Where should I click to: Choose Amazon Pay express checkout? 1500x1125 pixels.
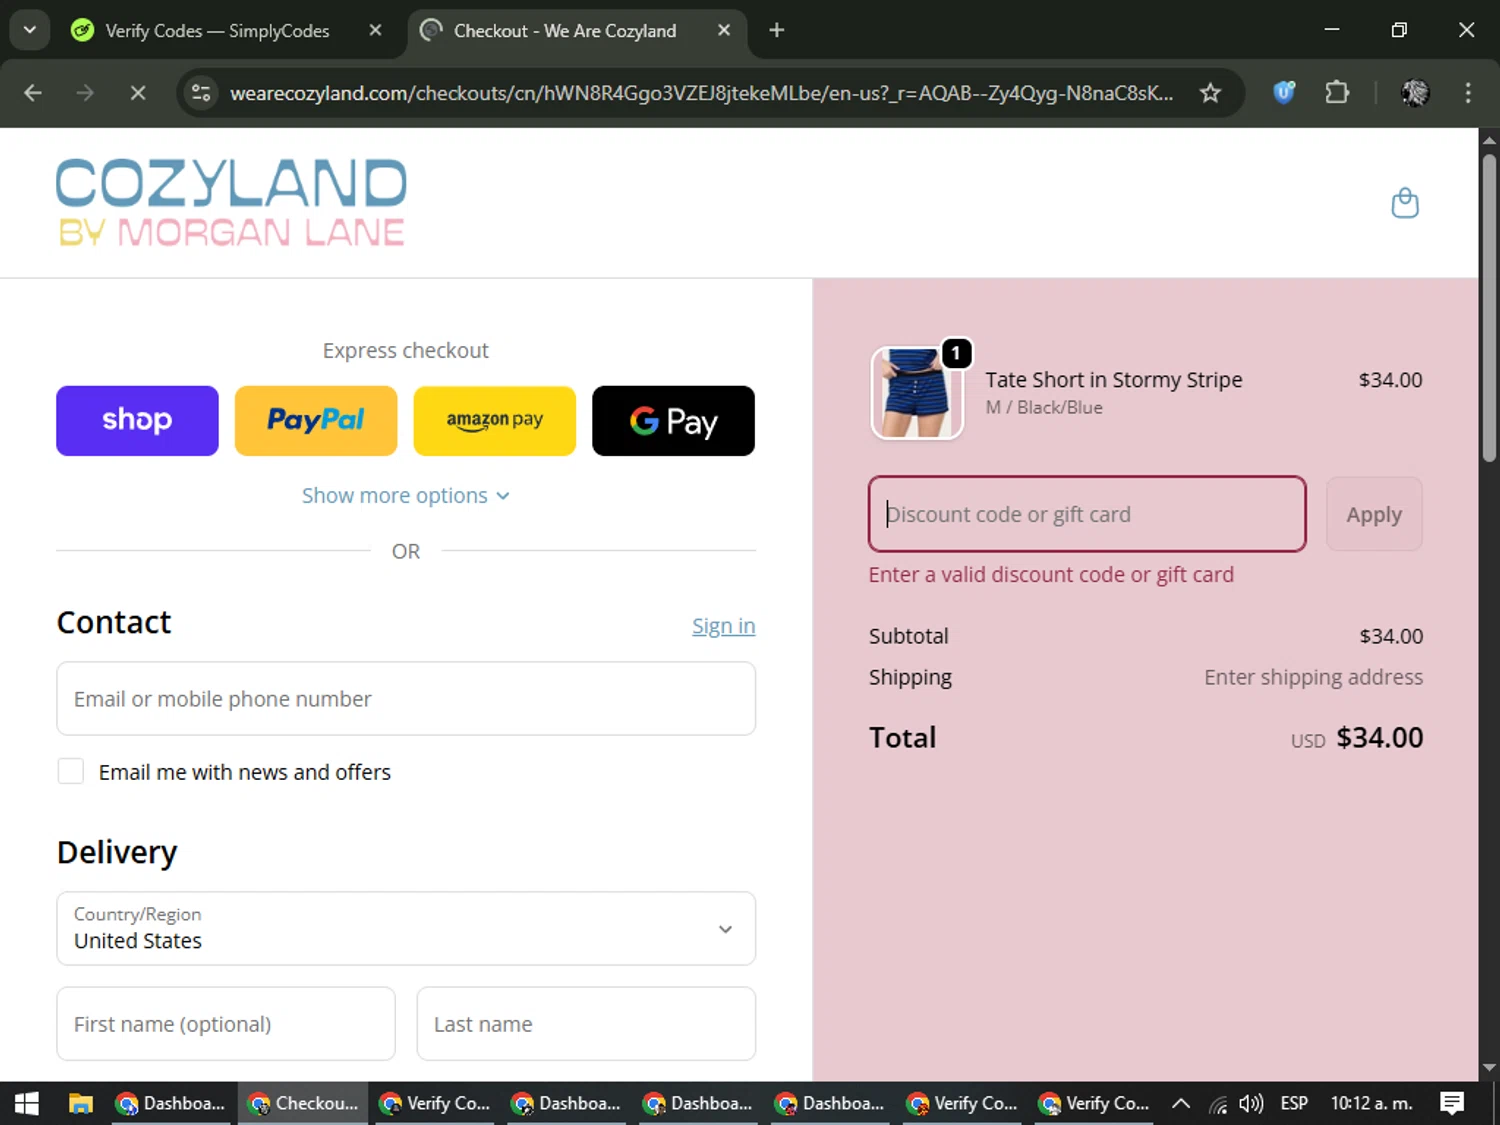click(495, 420)
